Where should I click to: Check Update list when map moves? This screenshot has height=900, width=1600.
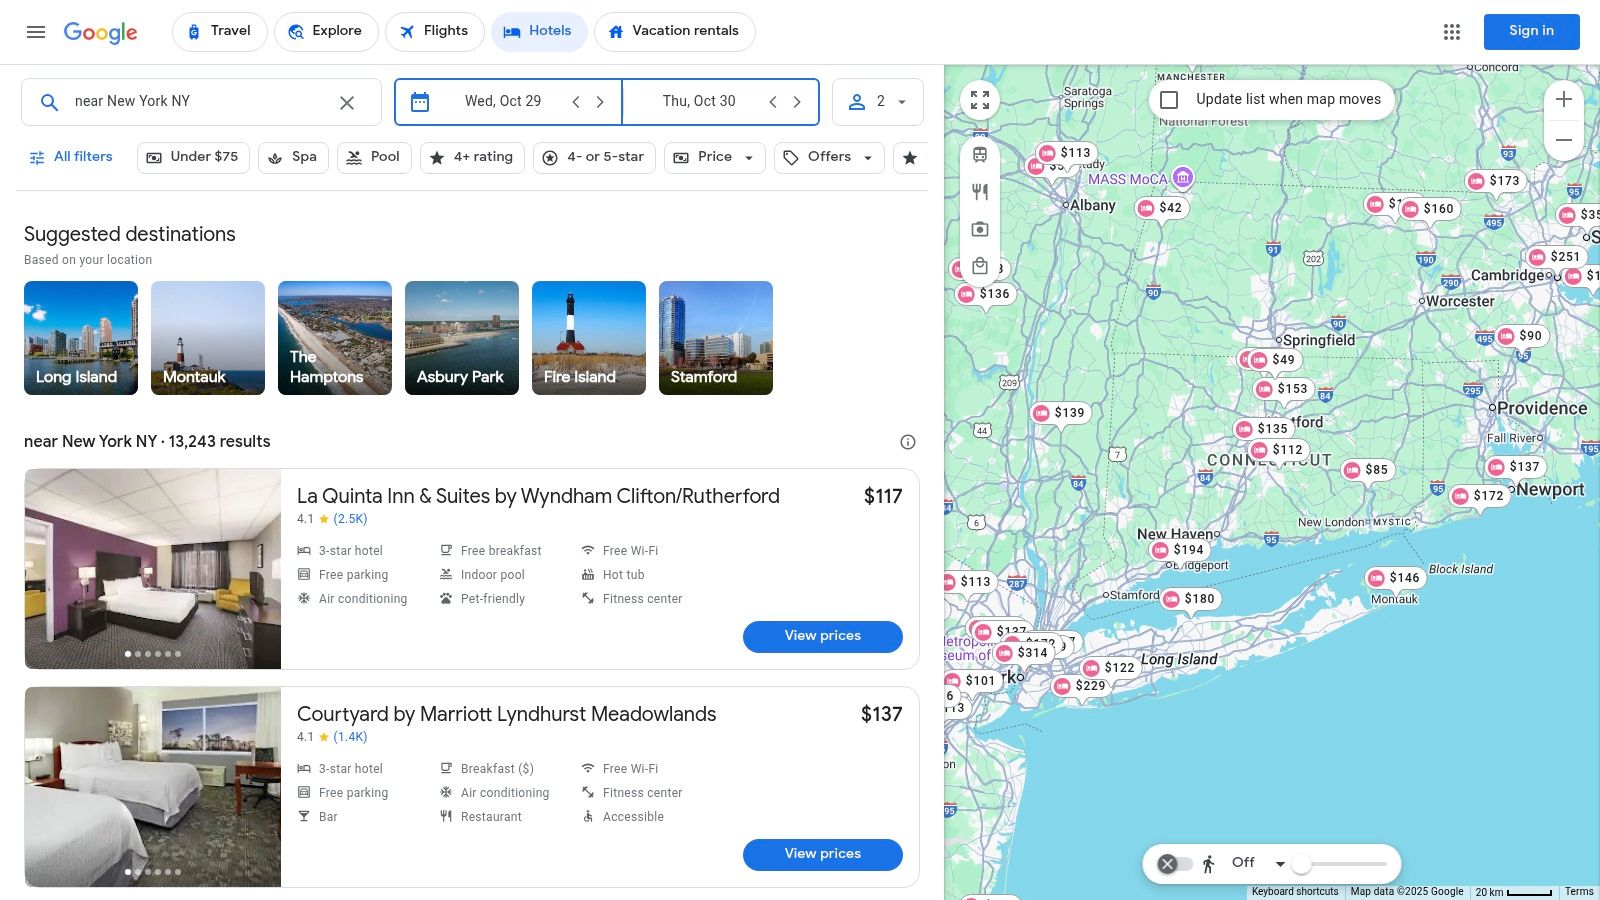[x=1169, y=100]
